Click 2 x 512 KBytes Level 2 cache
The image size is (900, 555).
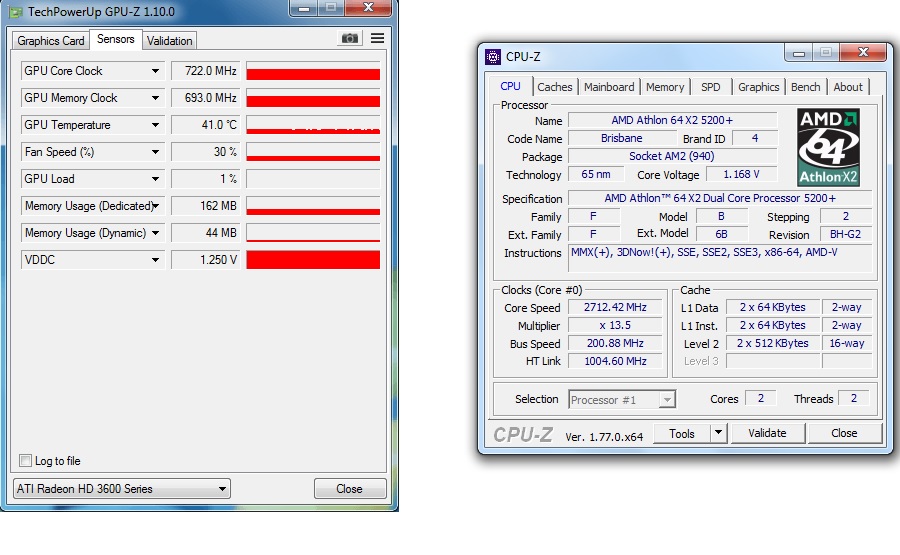[x=773, y=343]
